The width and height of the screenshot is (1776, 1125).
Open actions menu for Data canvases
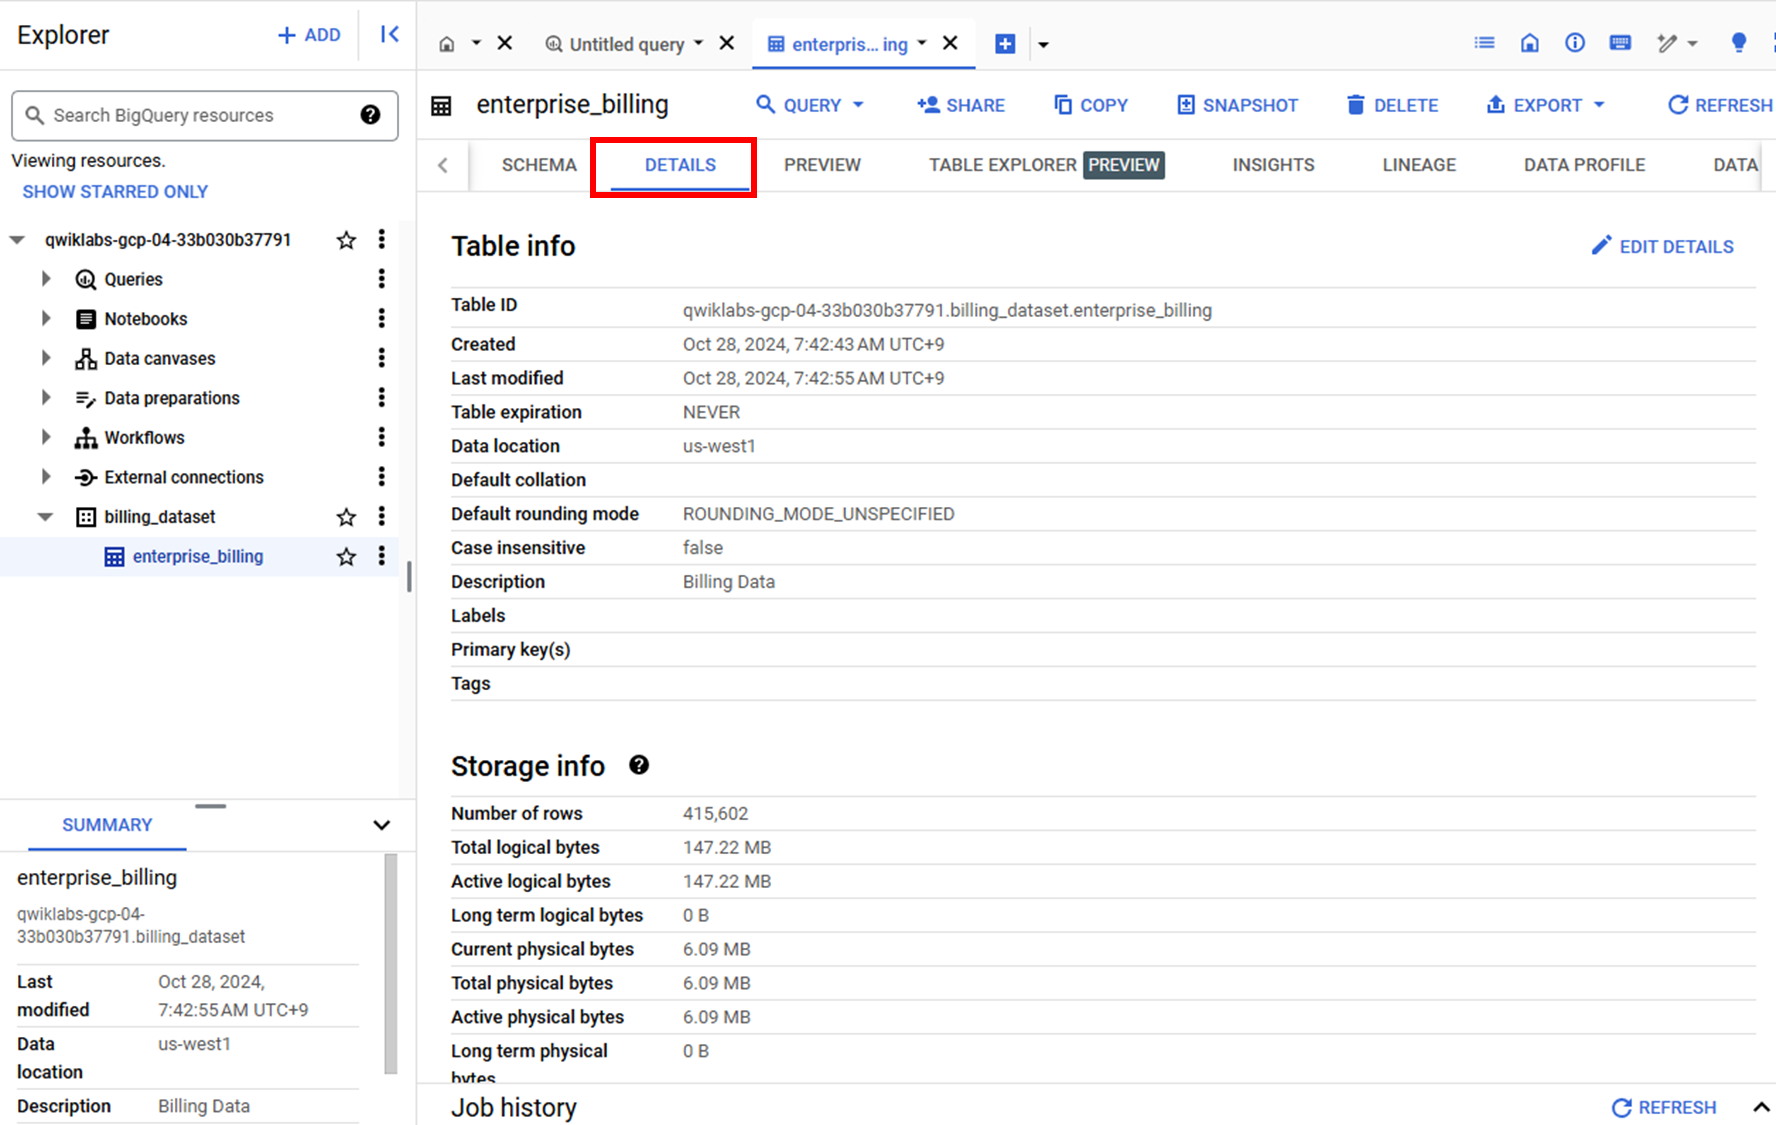click(381, 358)
